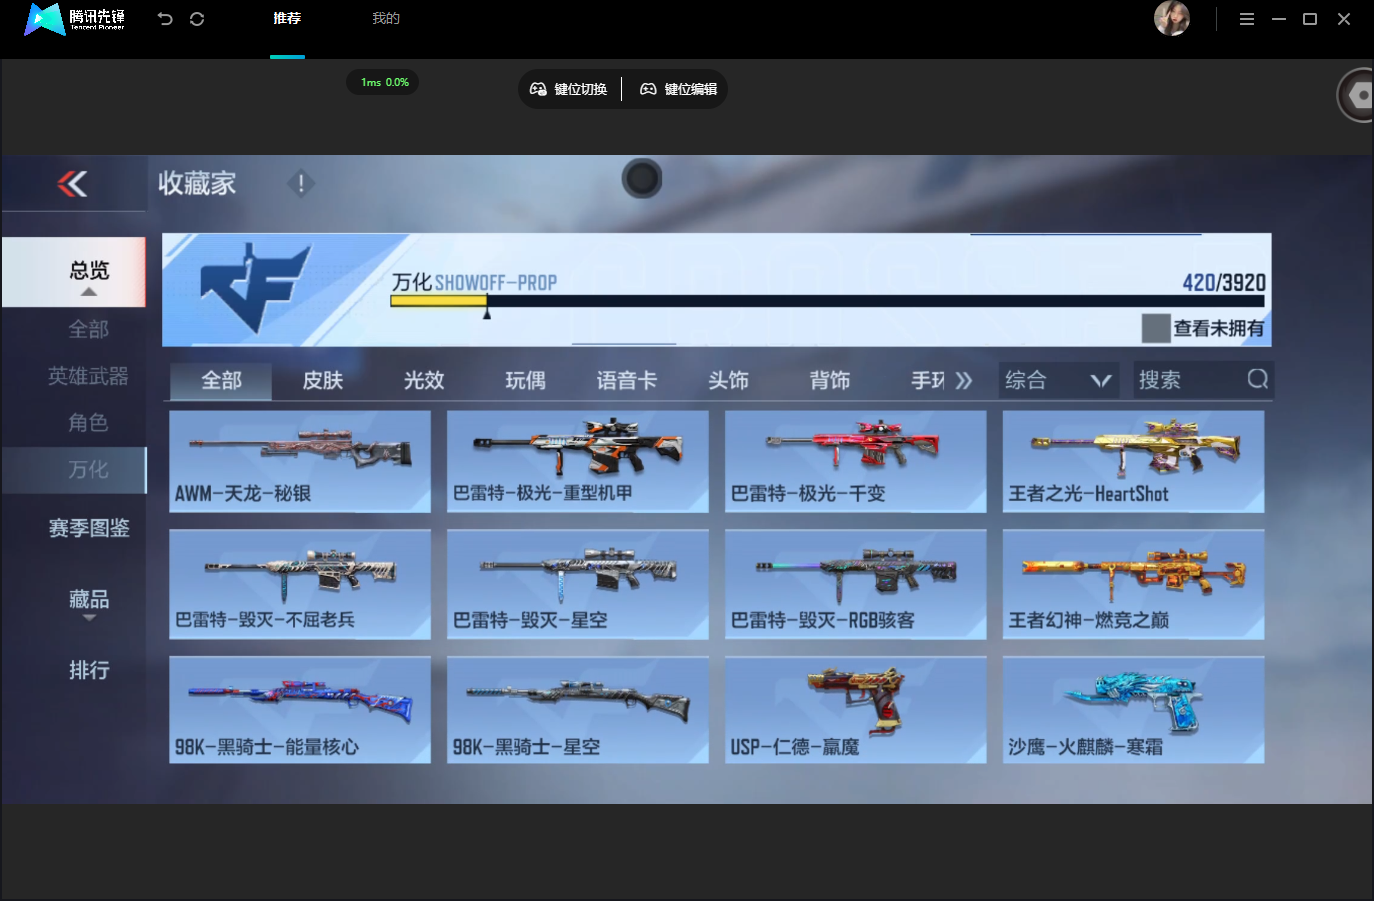Image resolution: width=1374 pixels, height=901 pixels.
Task: Open the AWM-天龙-秘银 weapon card
Action: (300, 461)
